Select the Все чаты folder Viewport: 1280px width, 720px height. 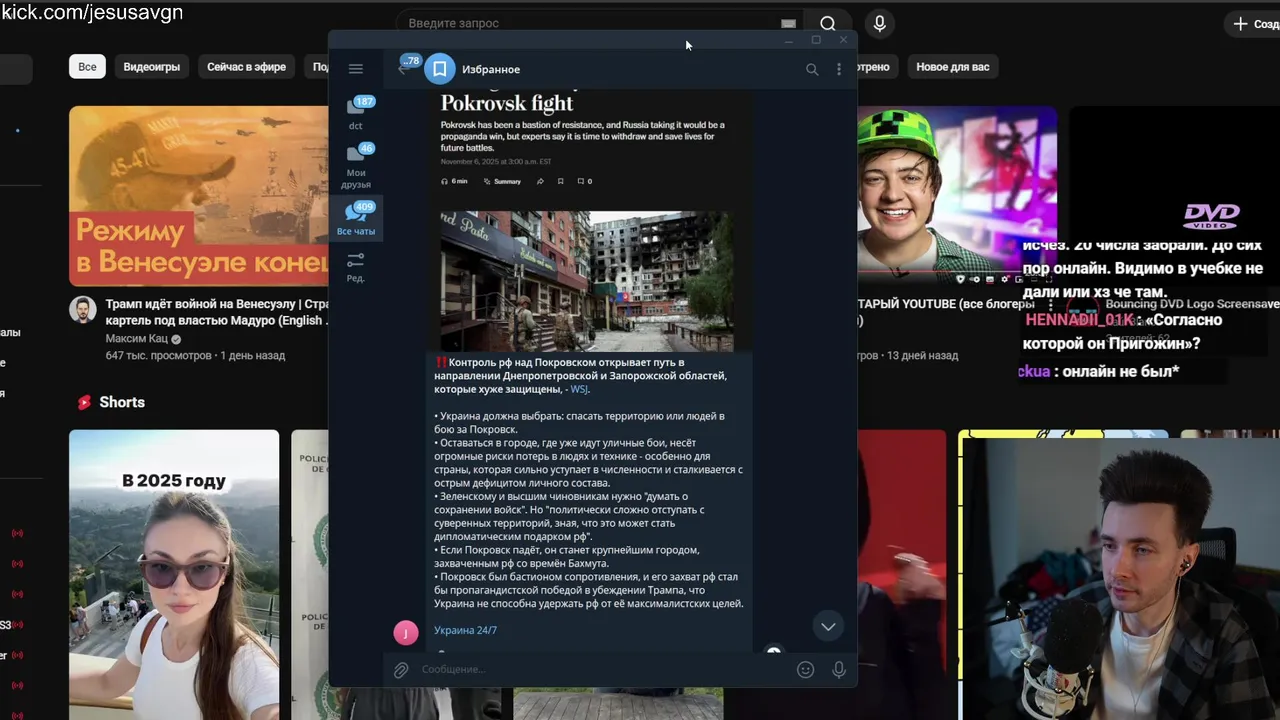click(x=356, y=219)
